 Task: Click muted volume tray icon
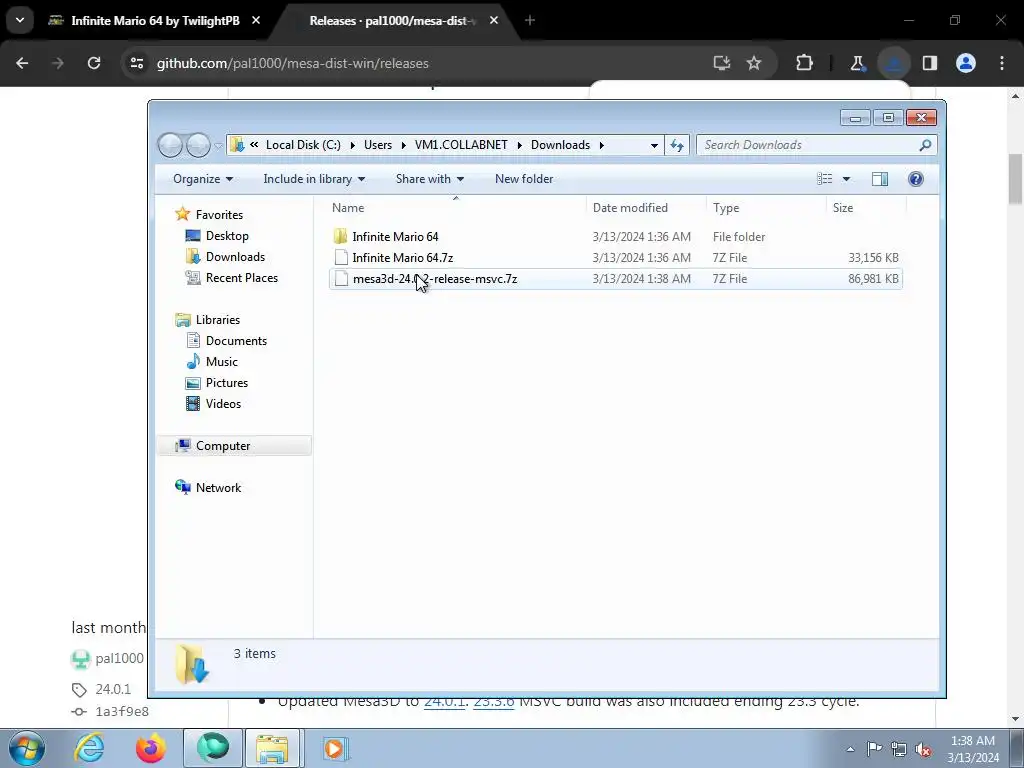click(923, 749)
